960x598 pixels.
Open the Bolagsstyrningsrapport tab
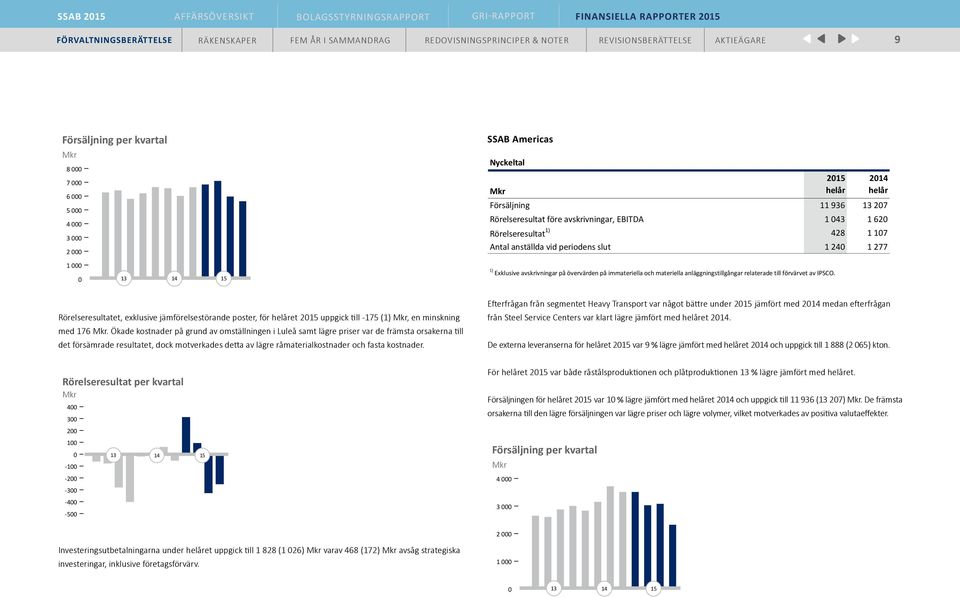point(362,17)
